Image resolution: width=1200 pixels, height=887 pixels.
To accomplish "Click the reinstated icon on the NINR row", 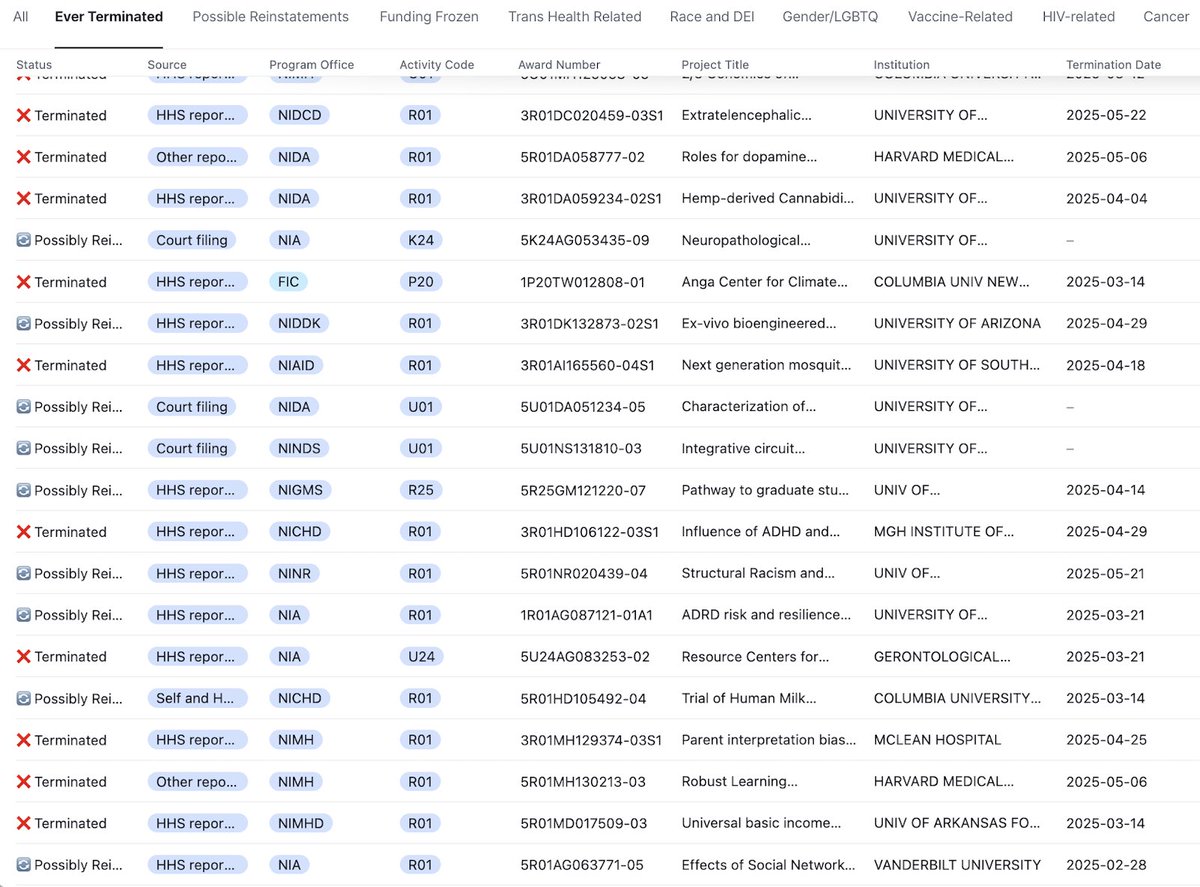I will 24,574.
